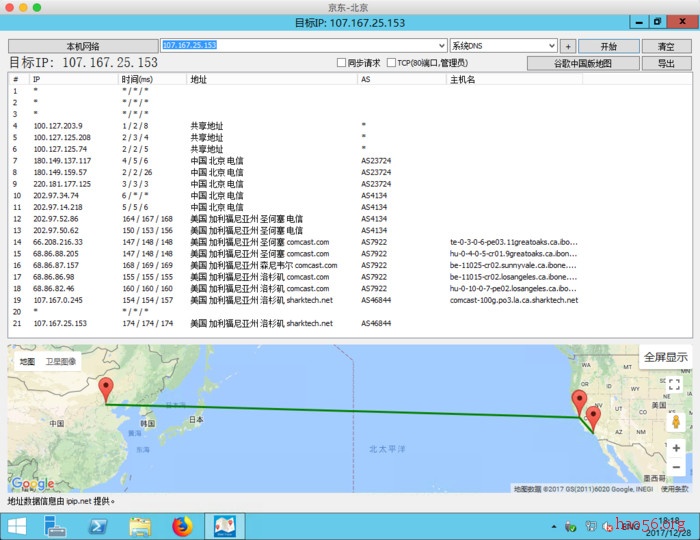The width and height of the screenshot is (700, 540).
Task: Click AS46844 in row 19
Action: 376,300
